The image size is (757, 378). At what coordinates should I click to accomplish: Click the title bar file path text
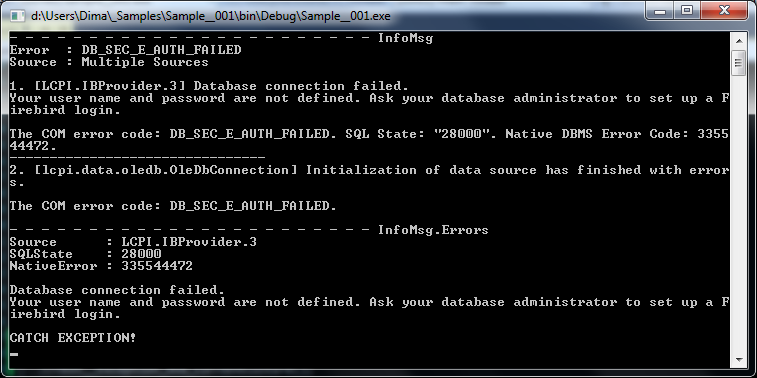tap(210, 16)
